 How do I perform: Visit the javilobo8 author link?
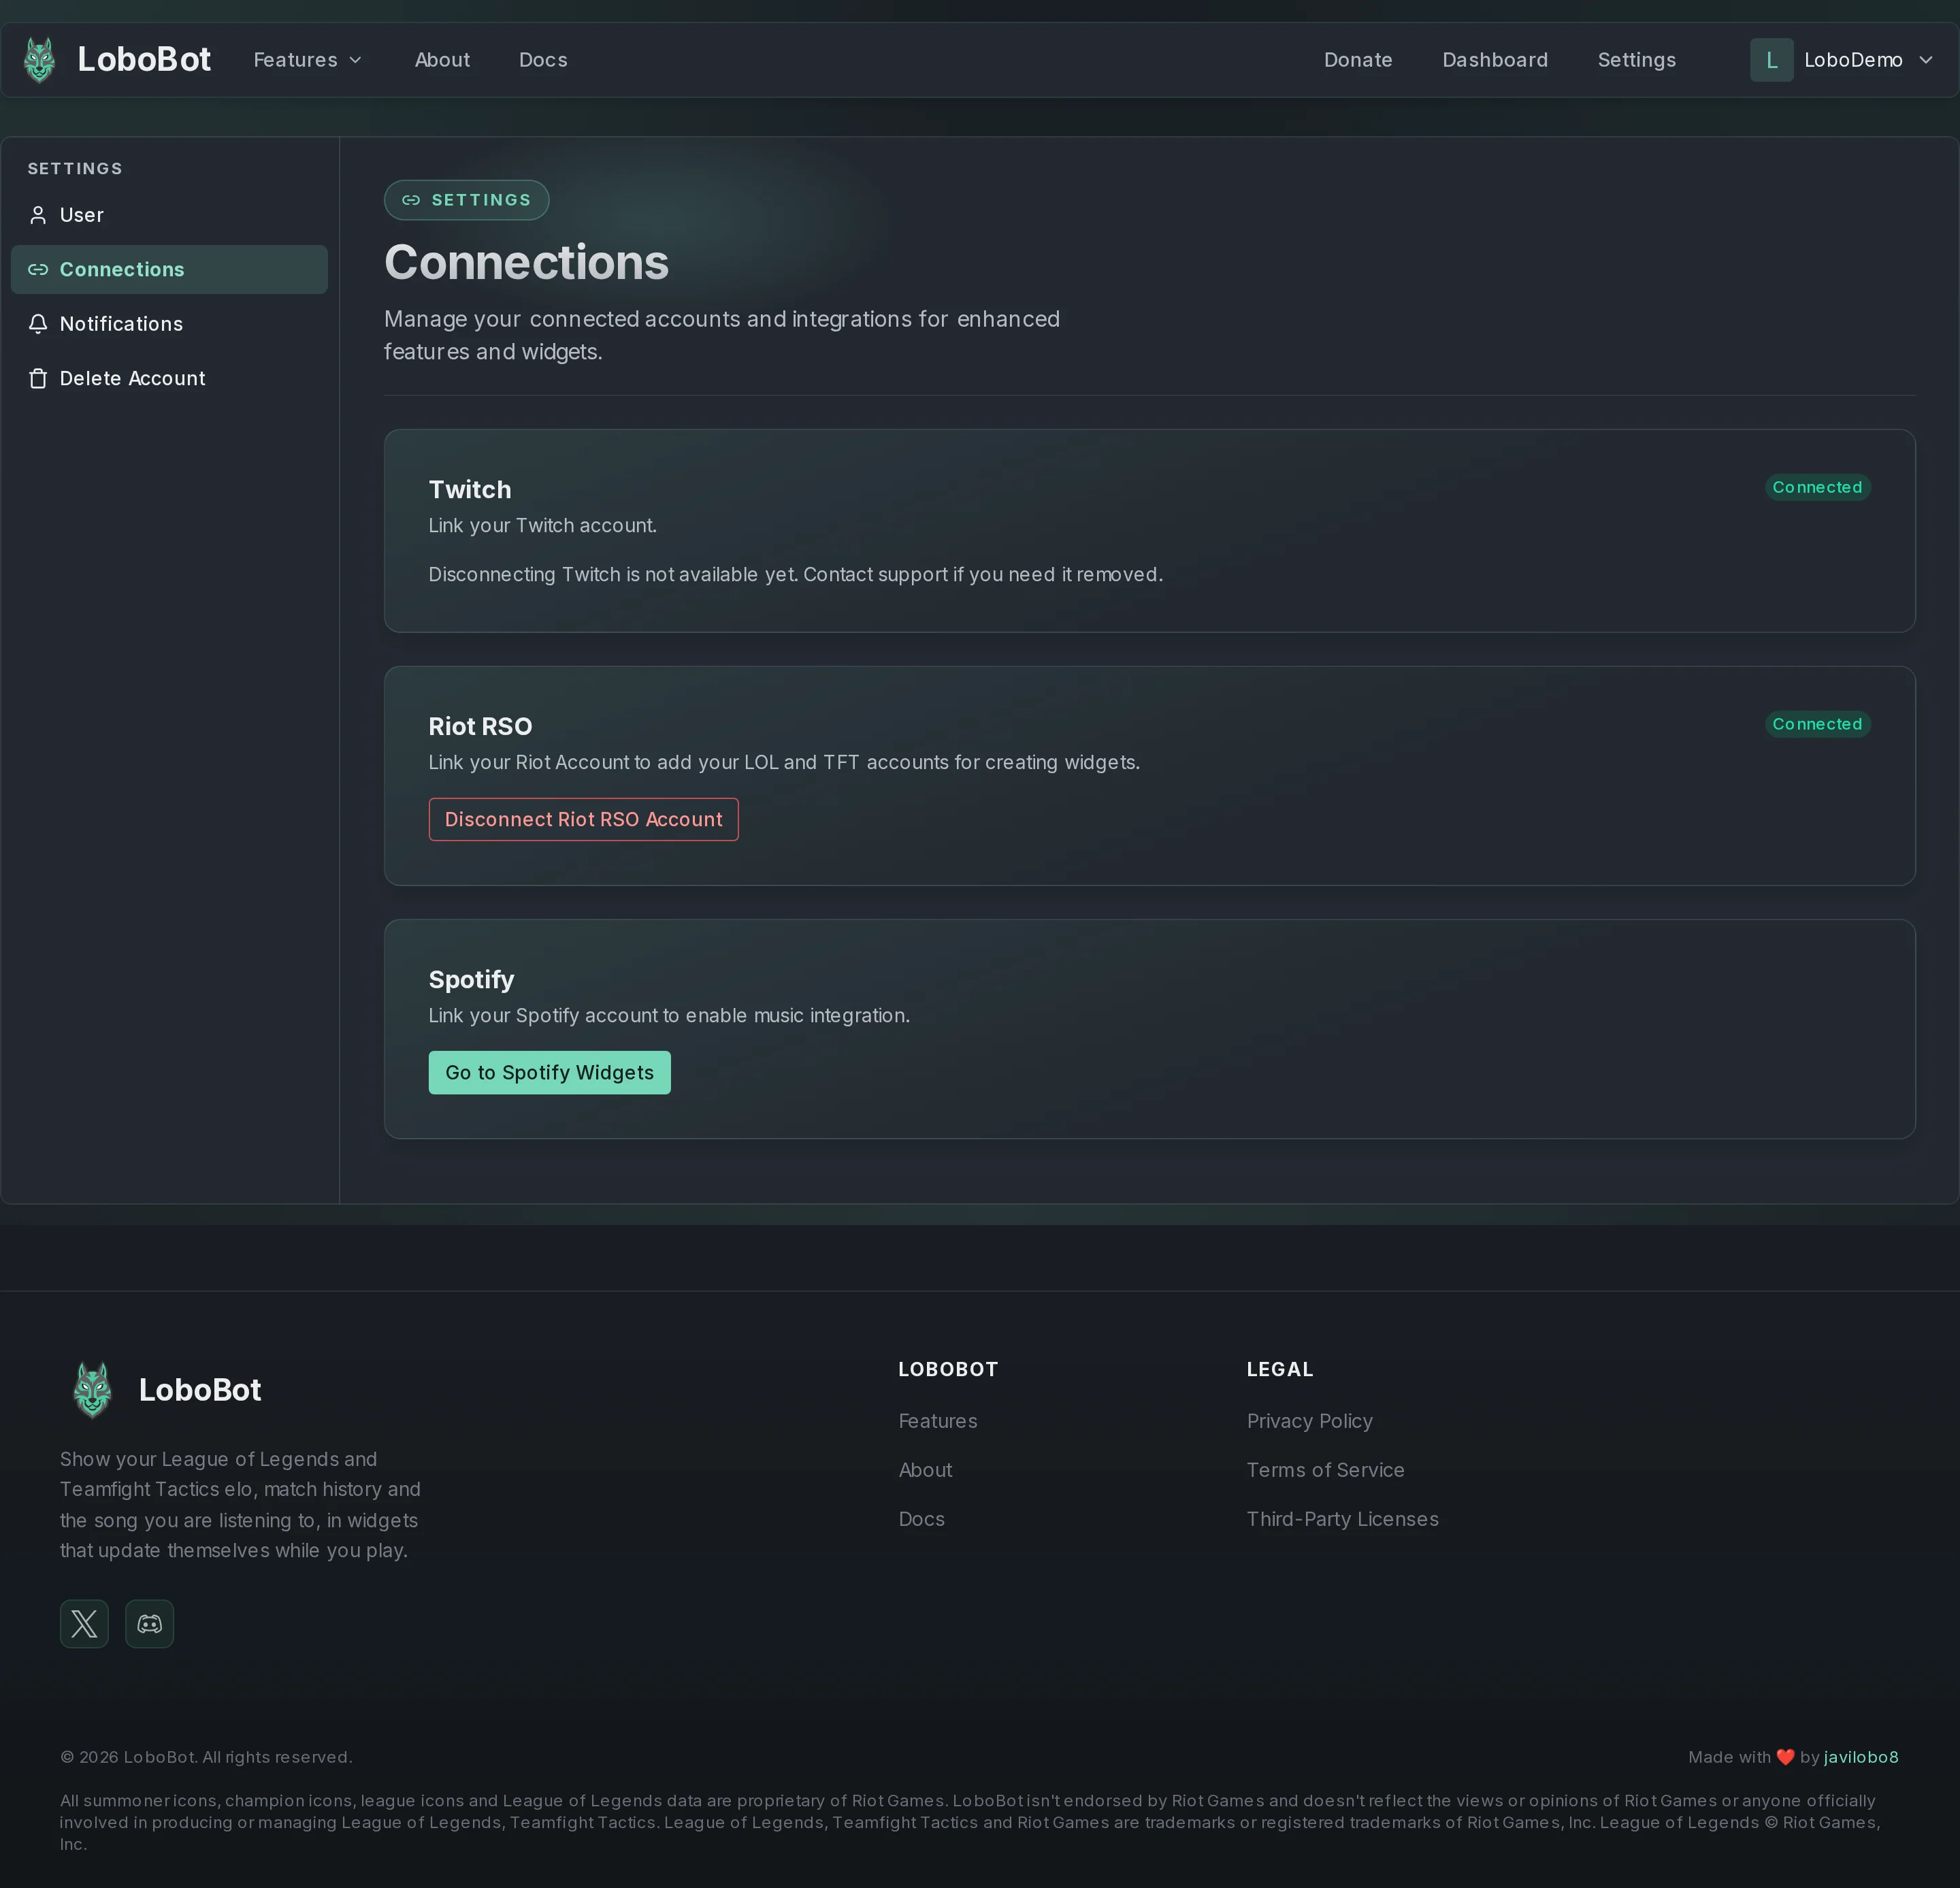click(x=1861, y=1757)
